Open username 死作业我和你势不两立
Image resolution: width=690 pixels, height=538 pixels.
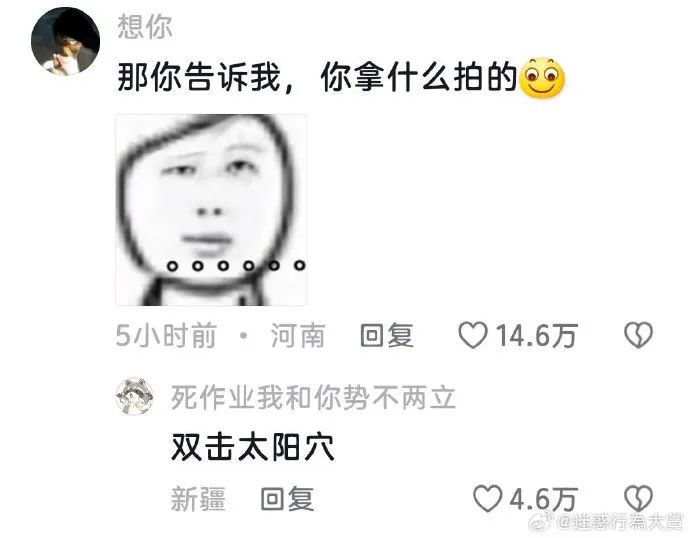click(313, 398)
